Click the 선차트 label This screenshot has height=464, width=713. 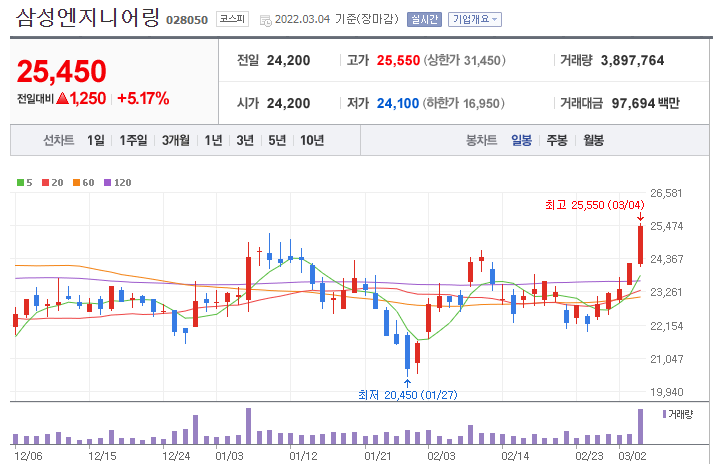[x=59, y=140]
